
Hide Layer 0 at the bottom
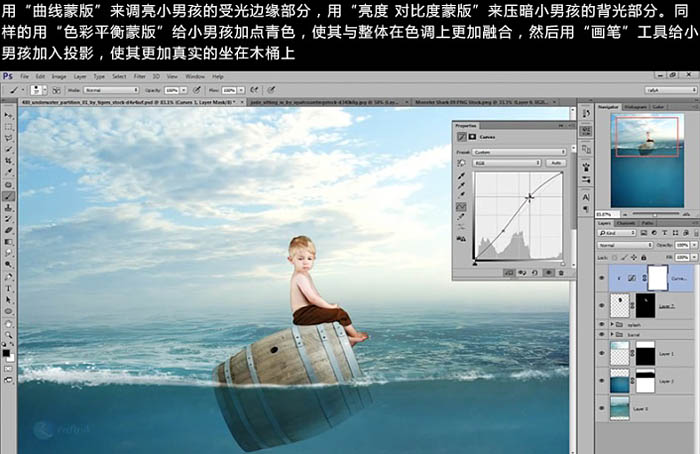(602, 408)
